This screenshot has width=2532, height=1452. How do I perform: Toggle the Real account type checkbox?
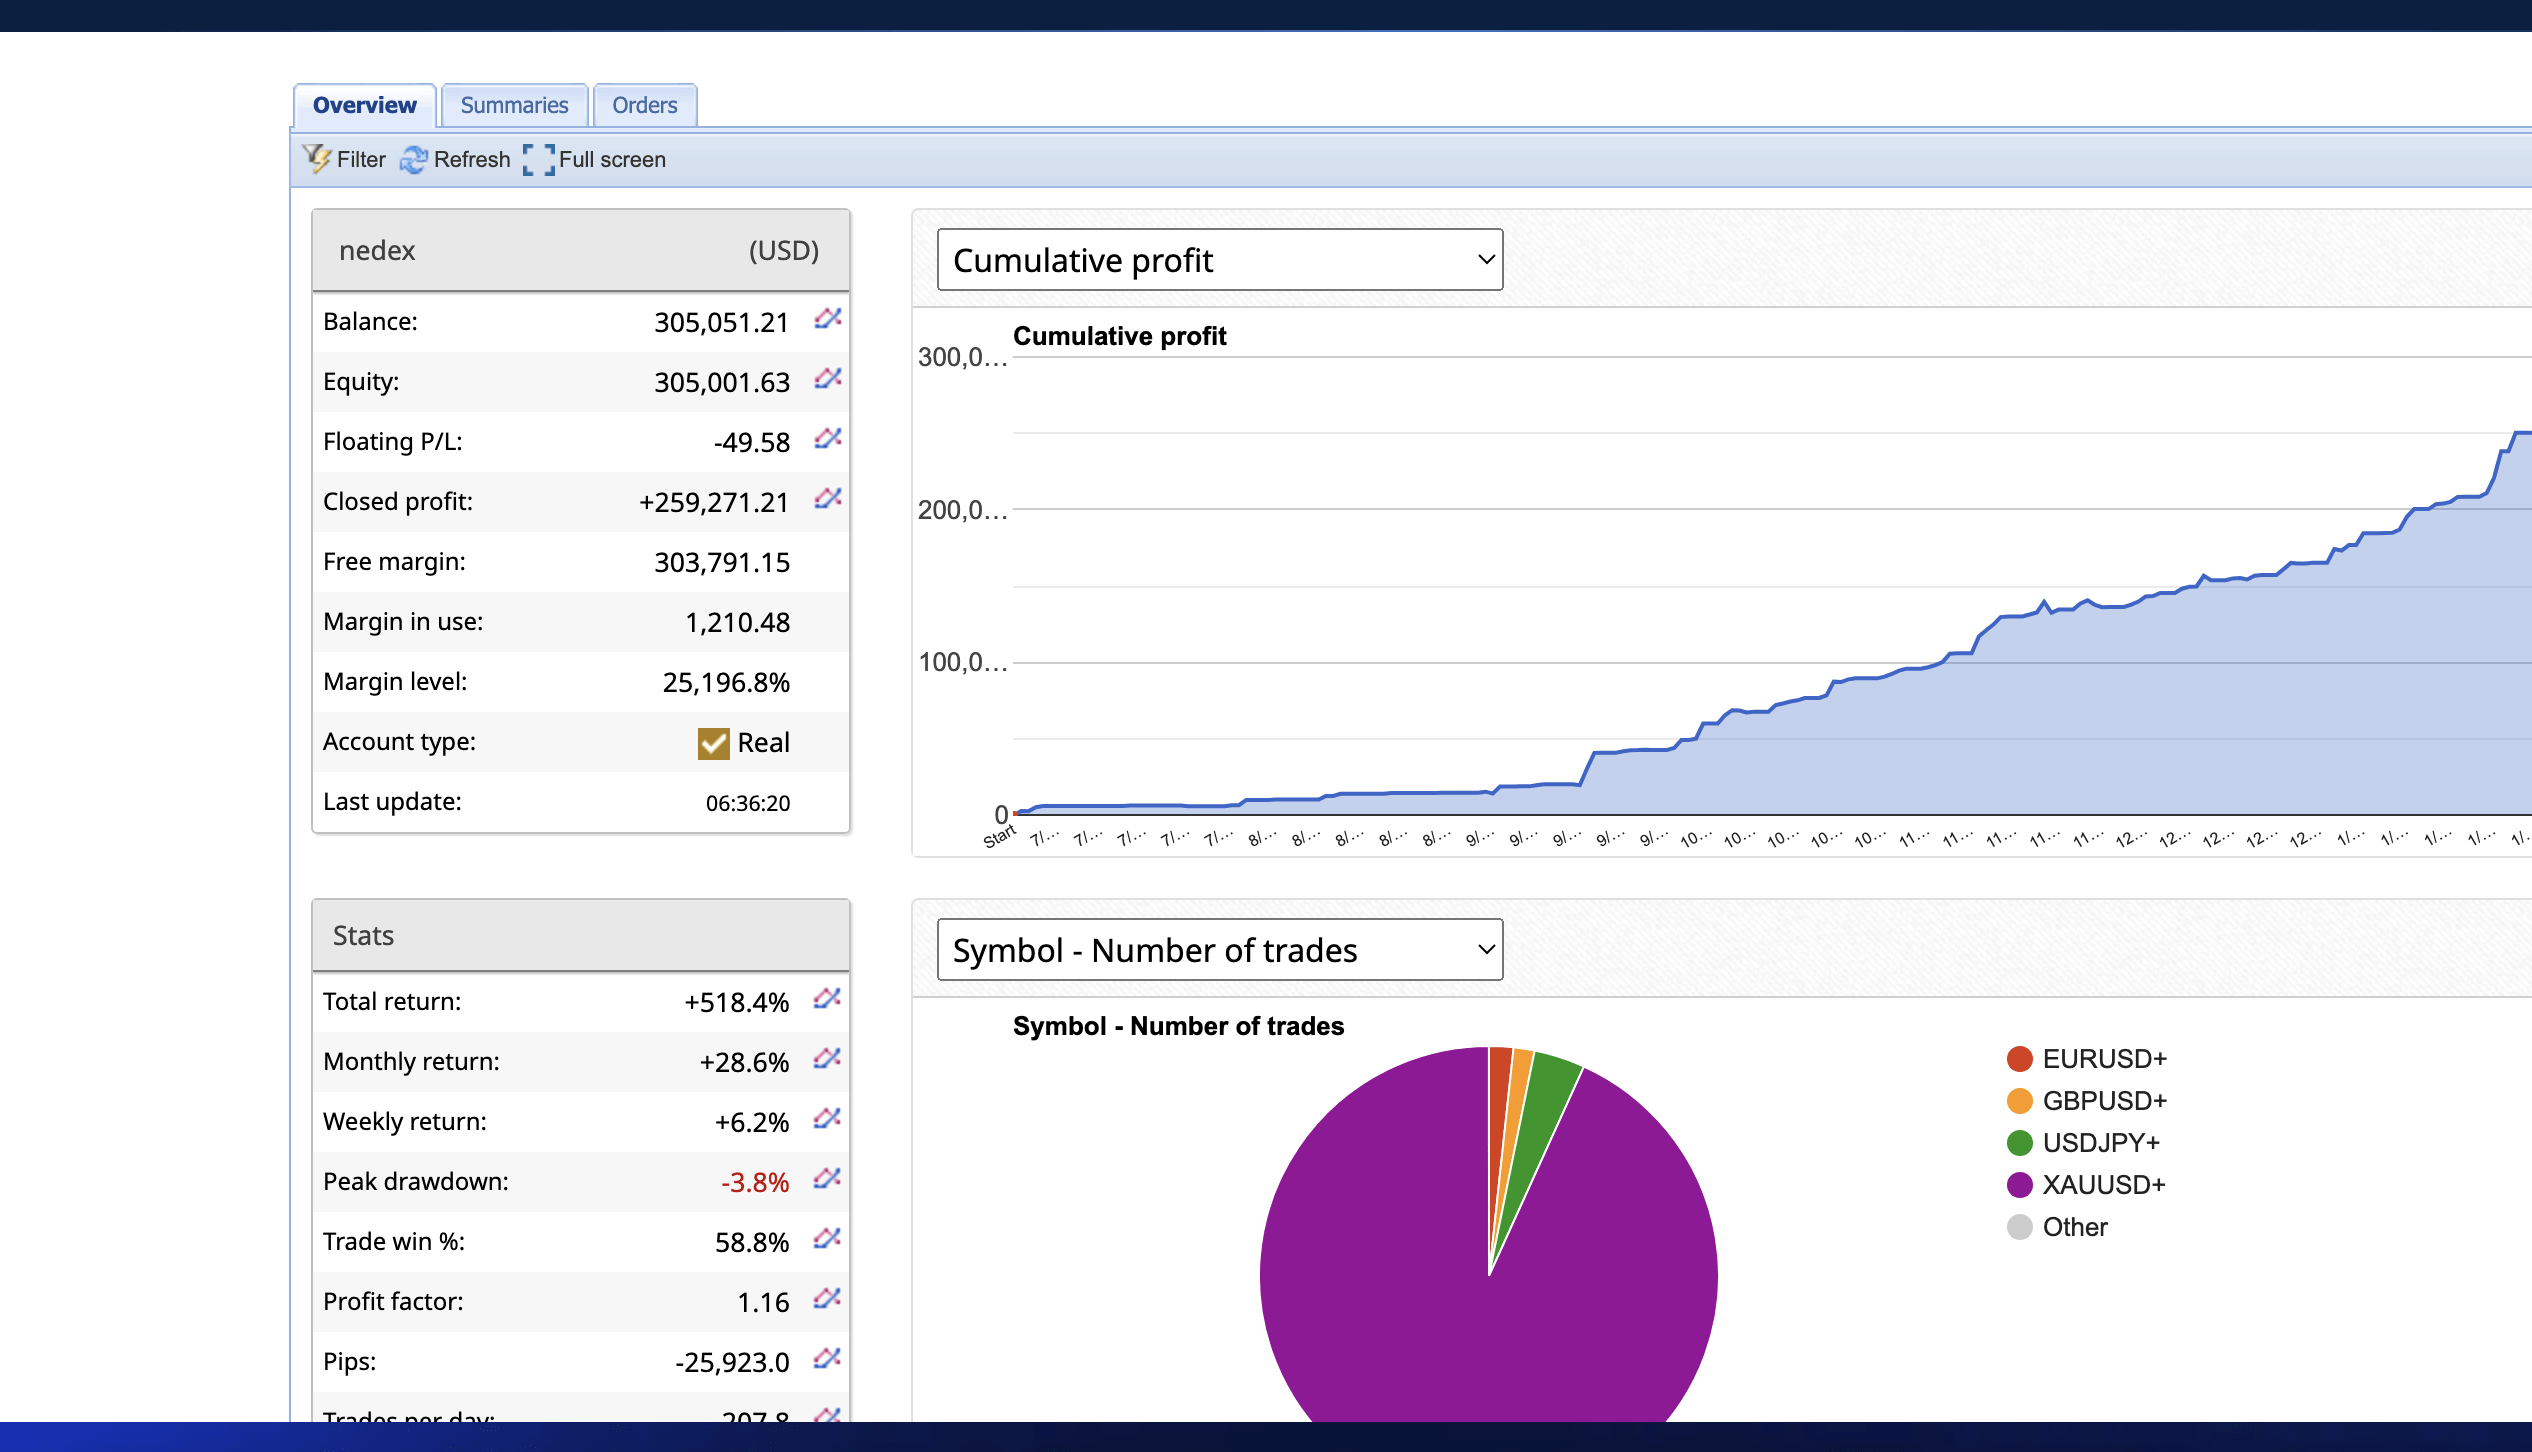click(713, 743)
